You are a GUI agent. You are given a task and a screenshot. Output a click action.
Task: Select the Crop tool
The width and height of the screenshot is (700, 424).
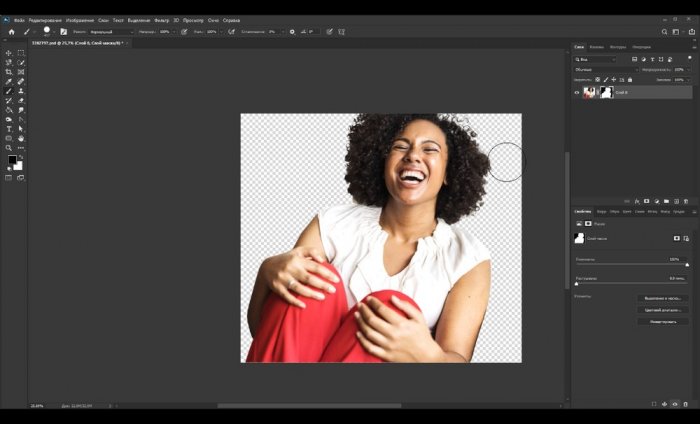9,72
